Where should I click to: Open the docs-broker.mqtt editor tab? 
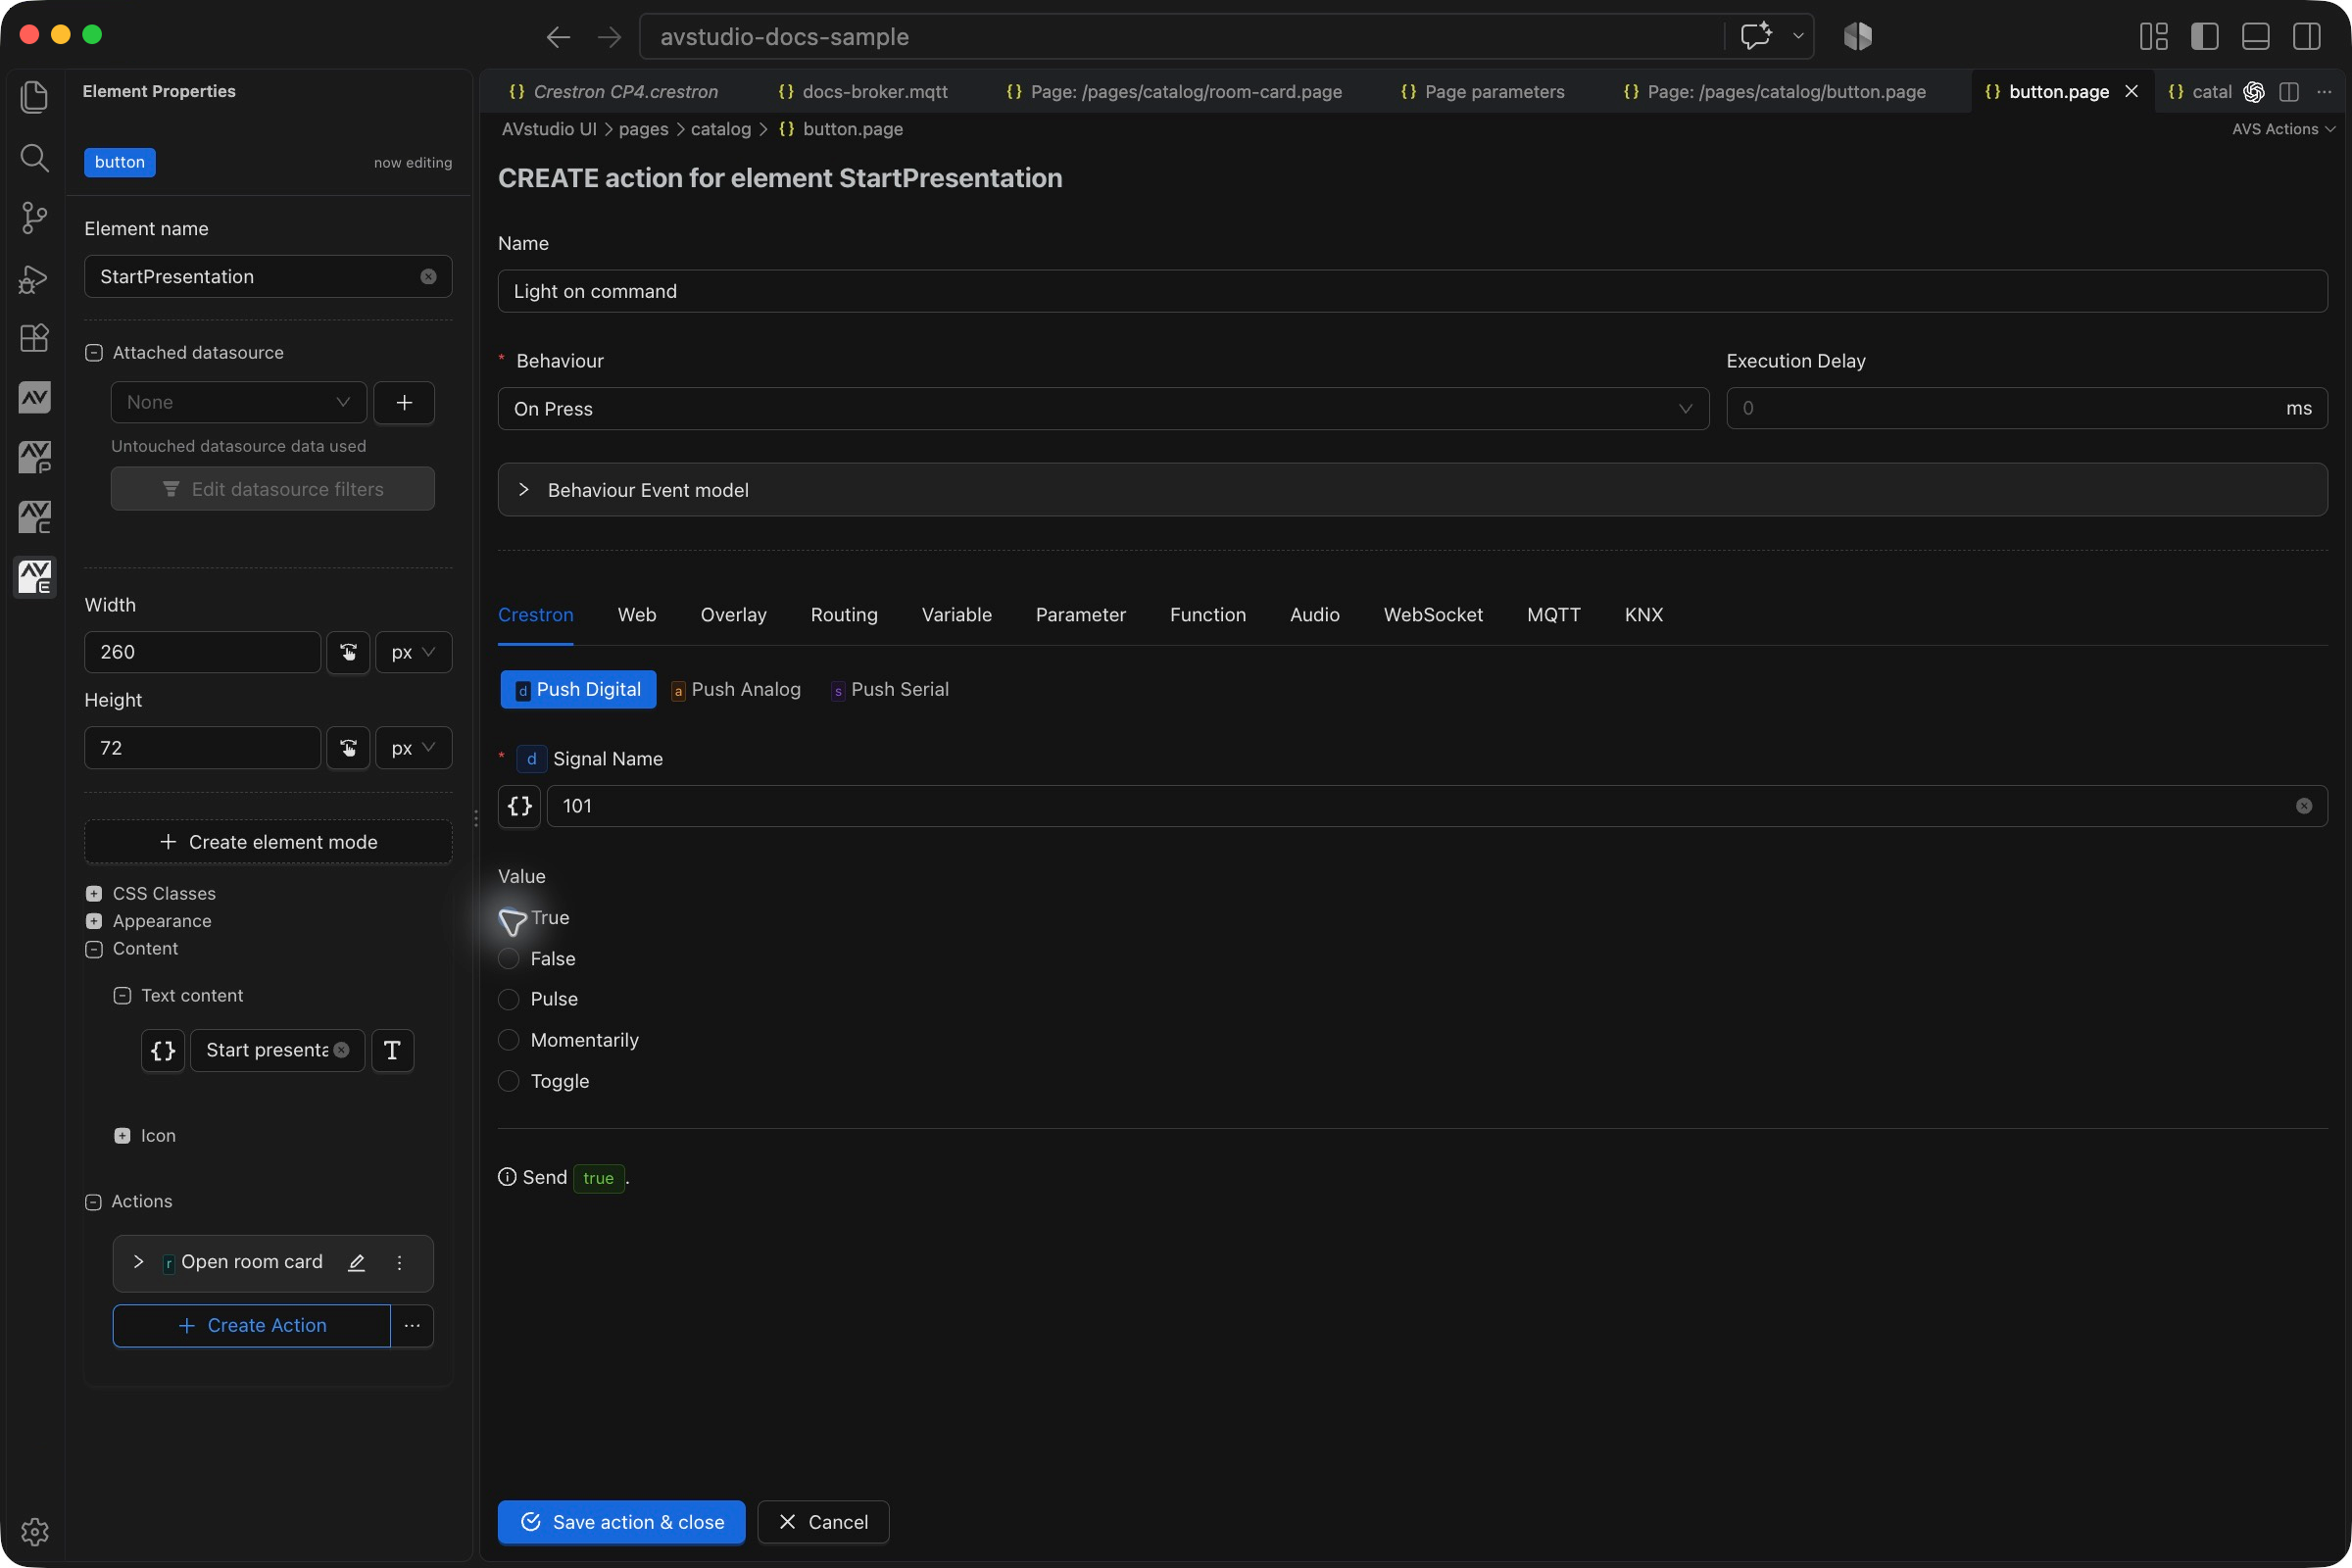pyautogui.click(x=863, y=92)
